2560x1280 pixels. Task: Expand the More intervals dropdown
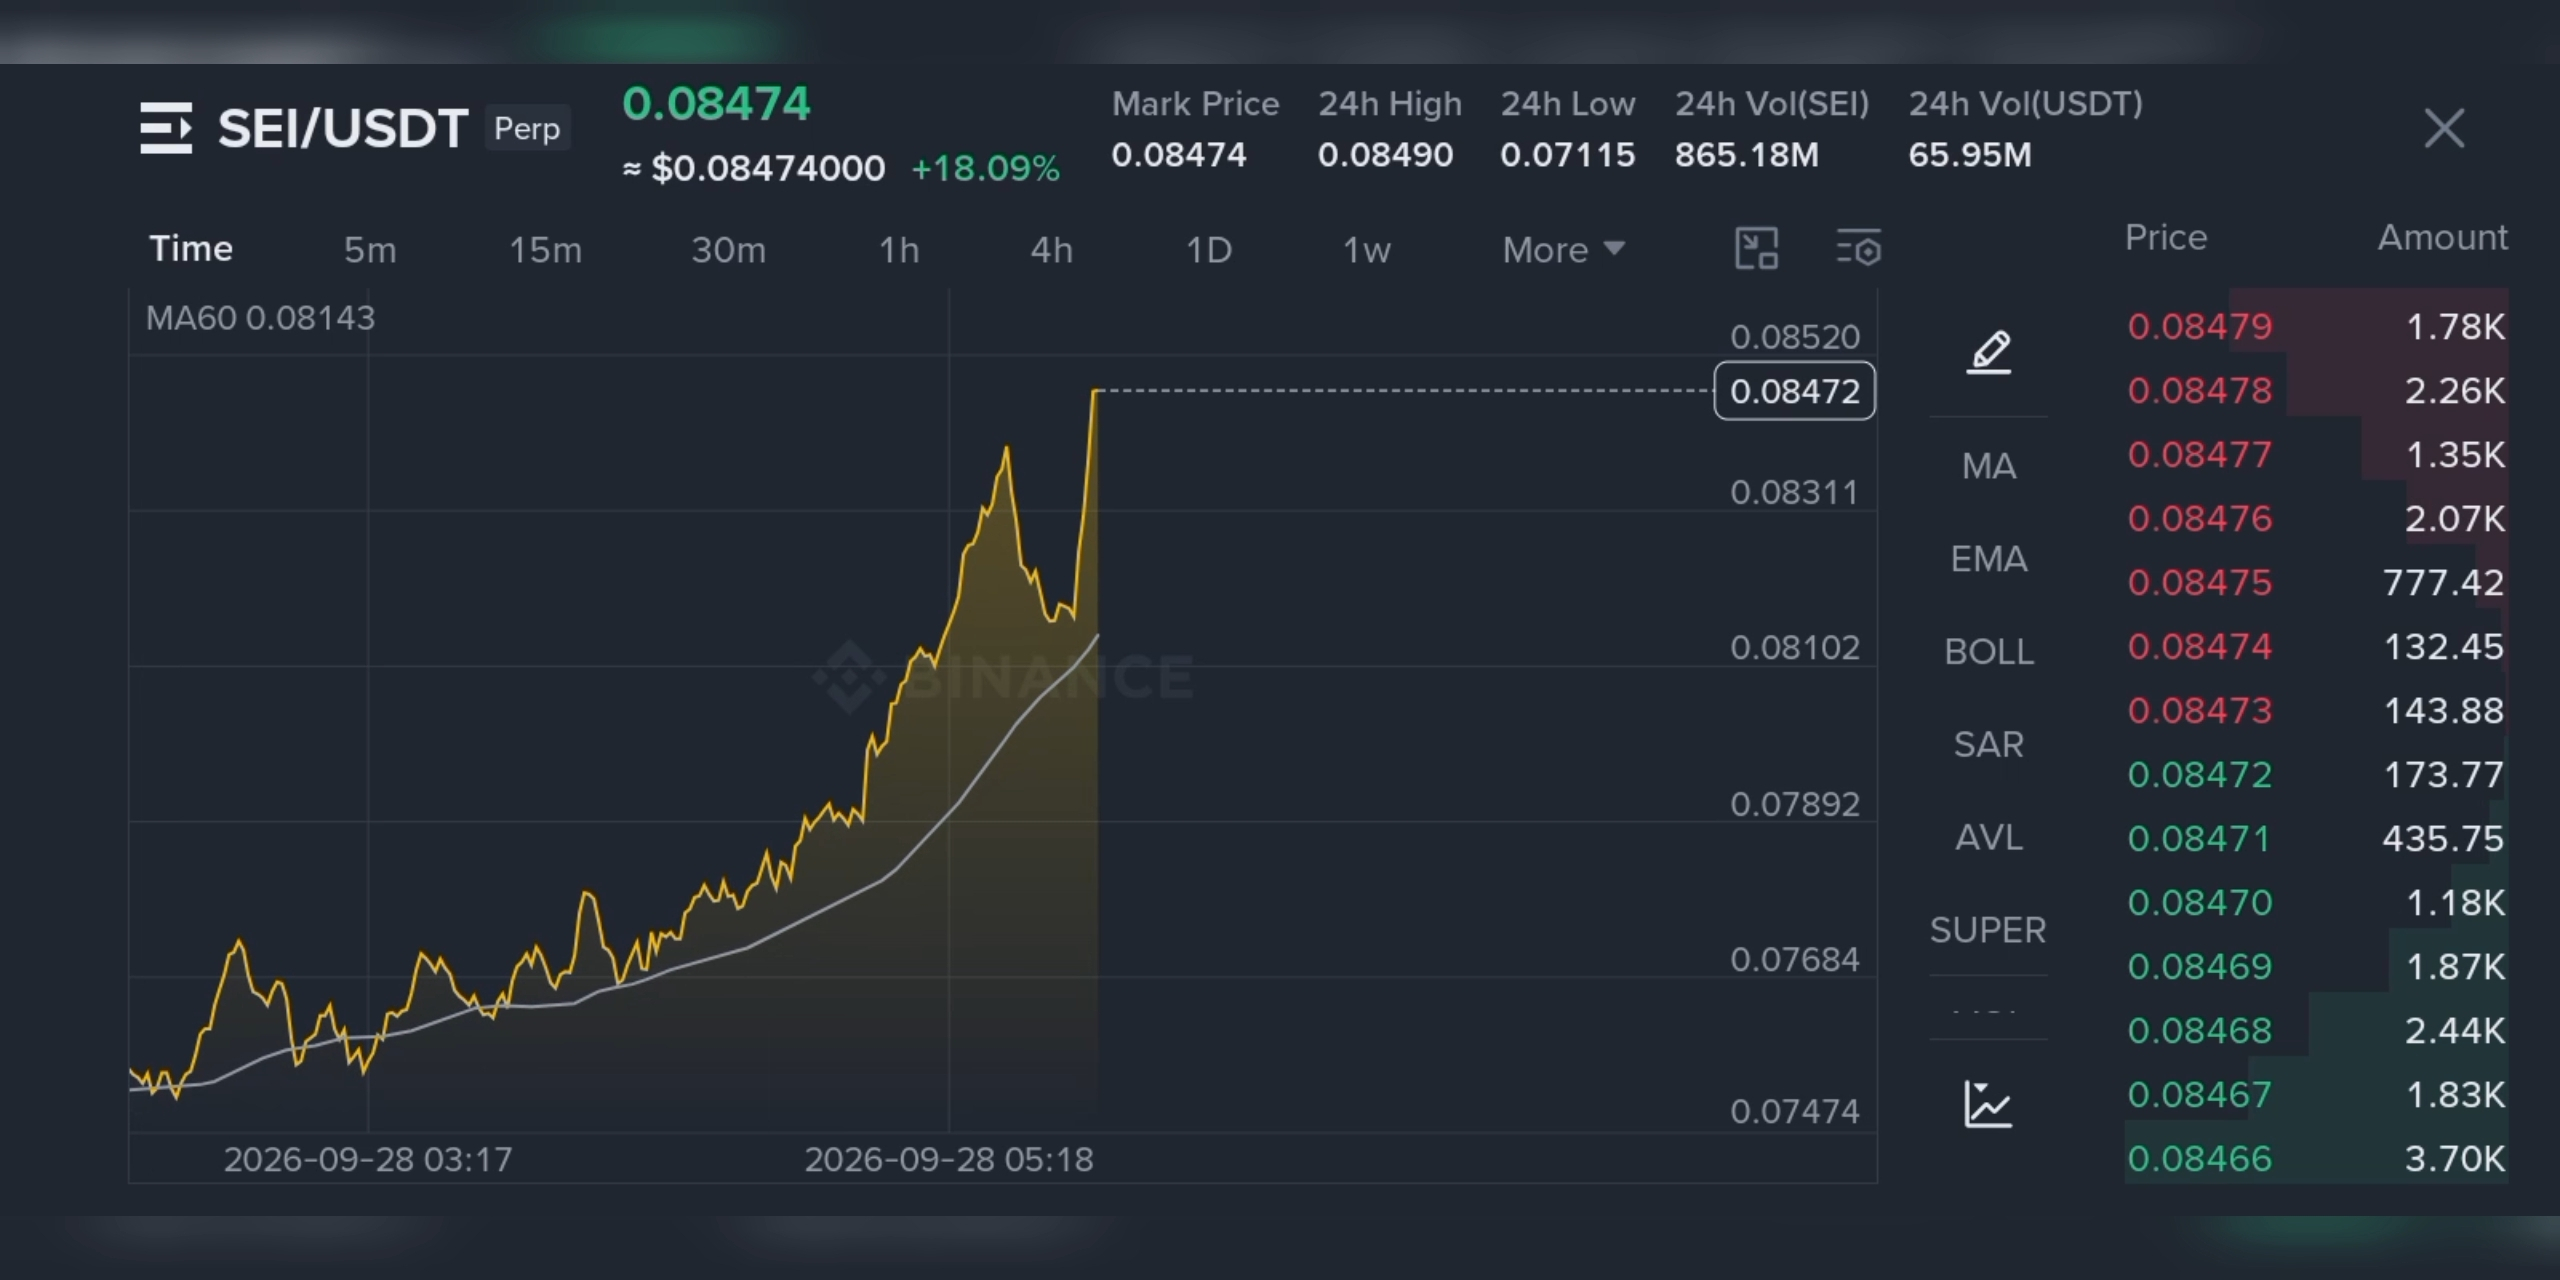click(x=1563, y=249)
